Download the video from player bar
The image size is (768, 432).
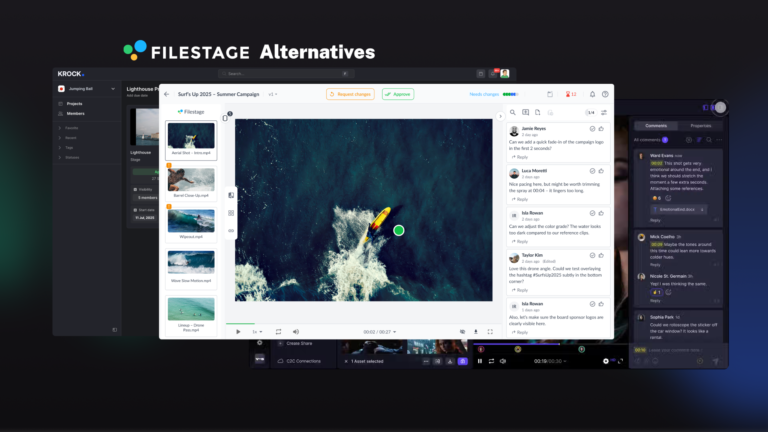[x=476, y=332]
